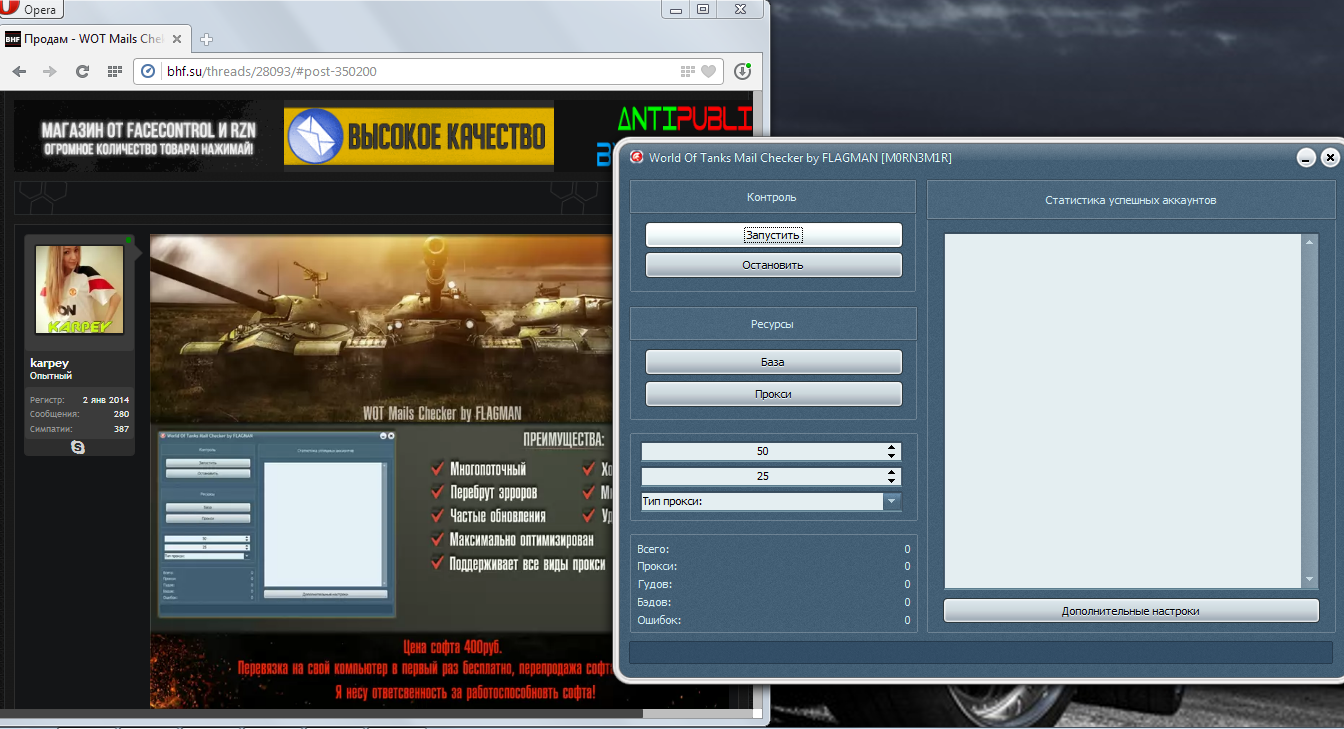Open a new tab with plus button
Image resolution: width=1344 pixels, height=729 pixels.
pyautogui.click(x=207, y=40)
